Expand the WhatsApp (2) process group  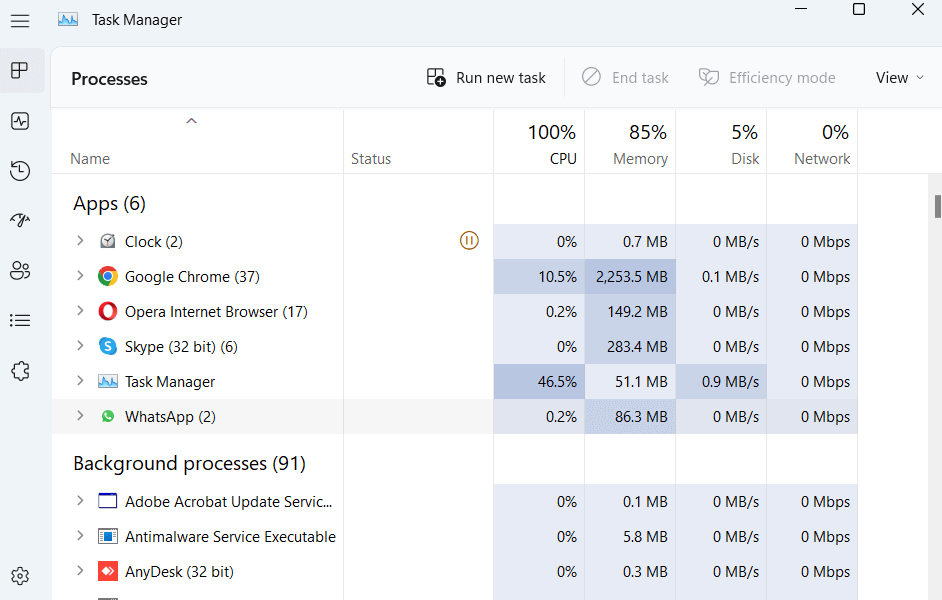[80, 415]
